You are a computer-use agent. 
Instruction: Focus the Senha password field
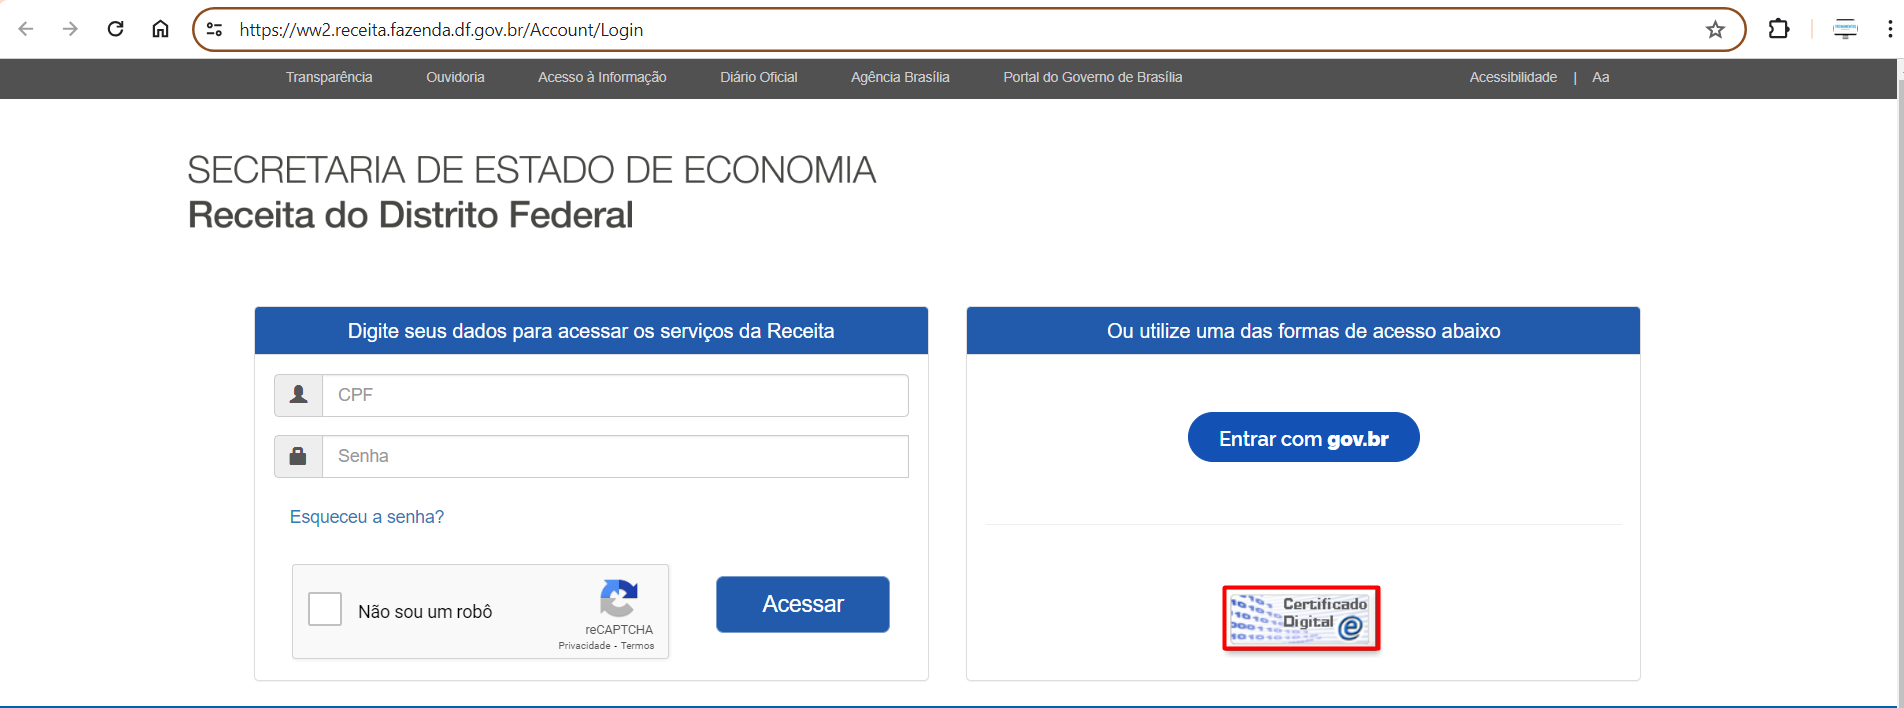(x=614, y=456)
